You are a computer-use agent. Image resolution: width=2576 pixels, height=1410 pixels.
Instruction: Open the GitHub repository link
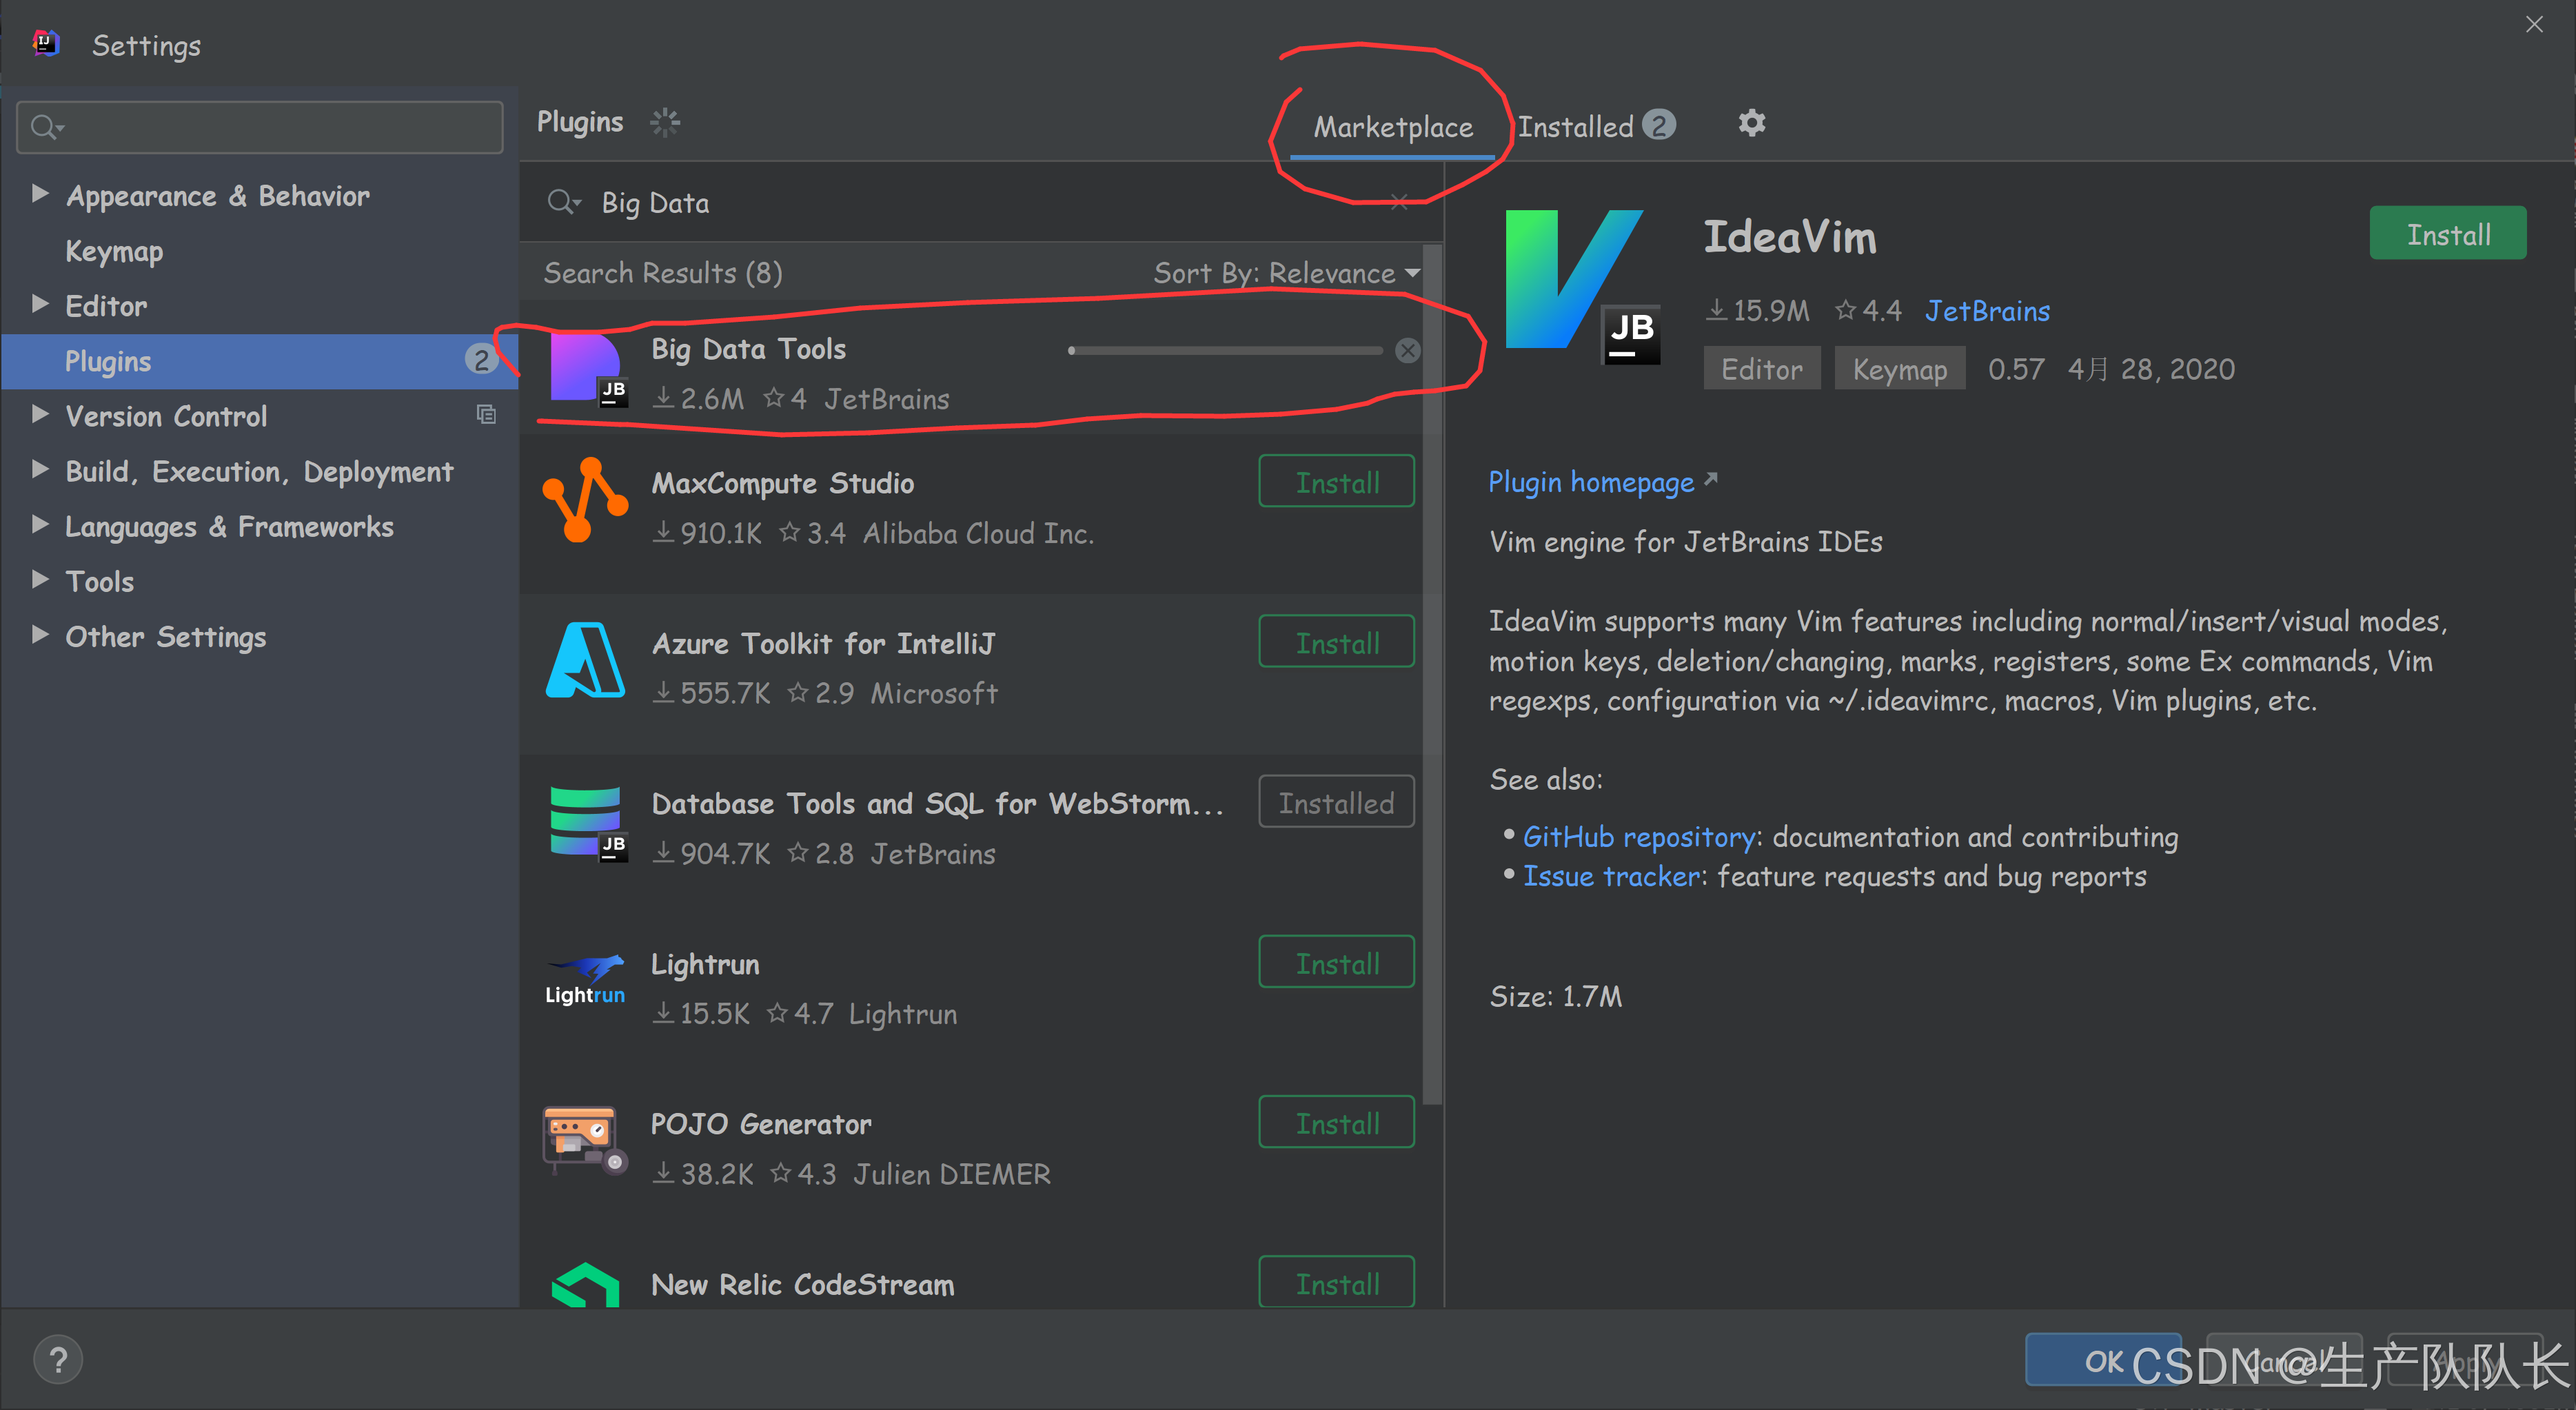tap(1638, 837)
